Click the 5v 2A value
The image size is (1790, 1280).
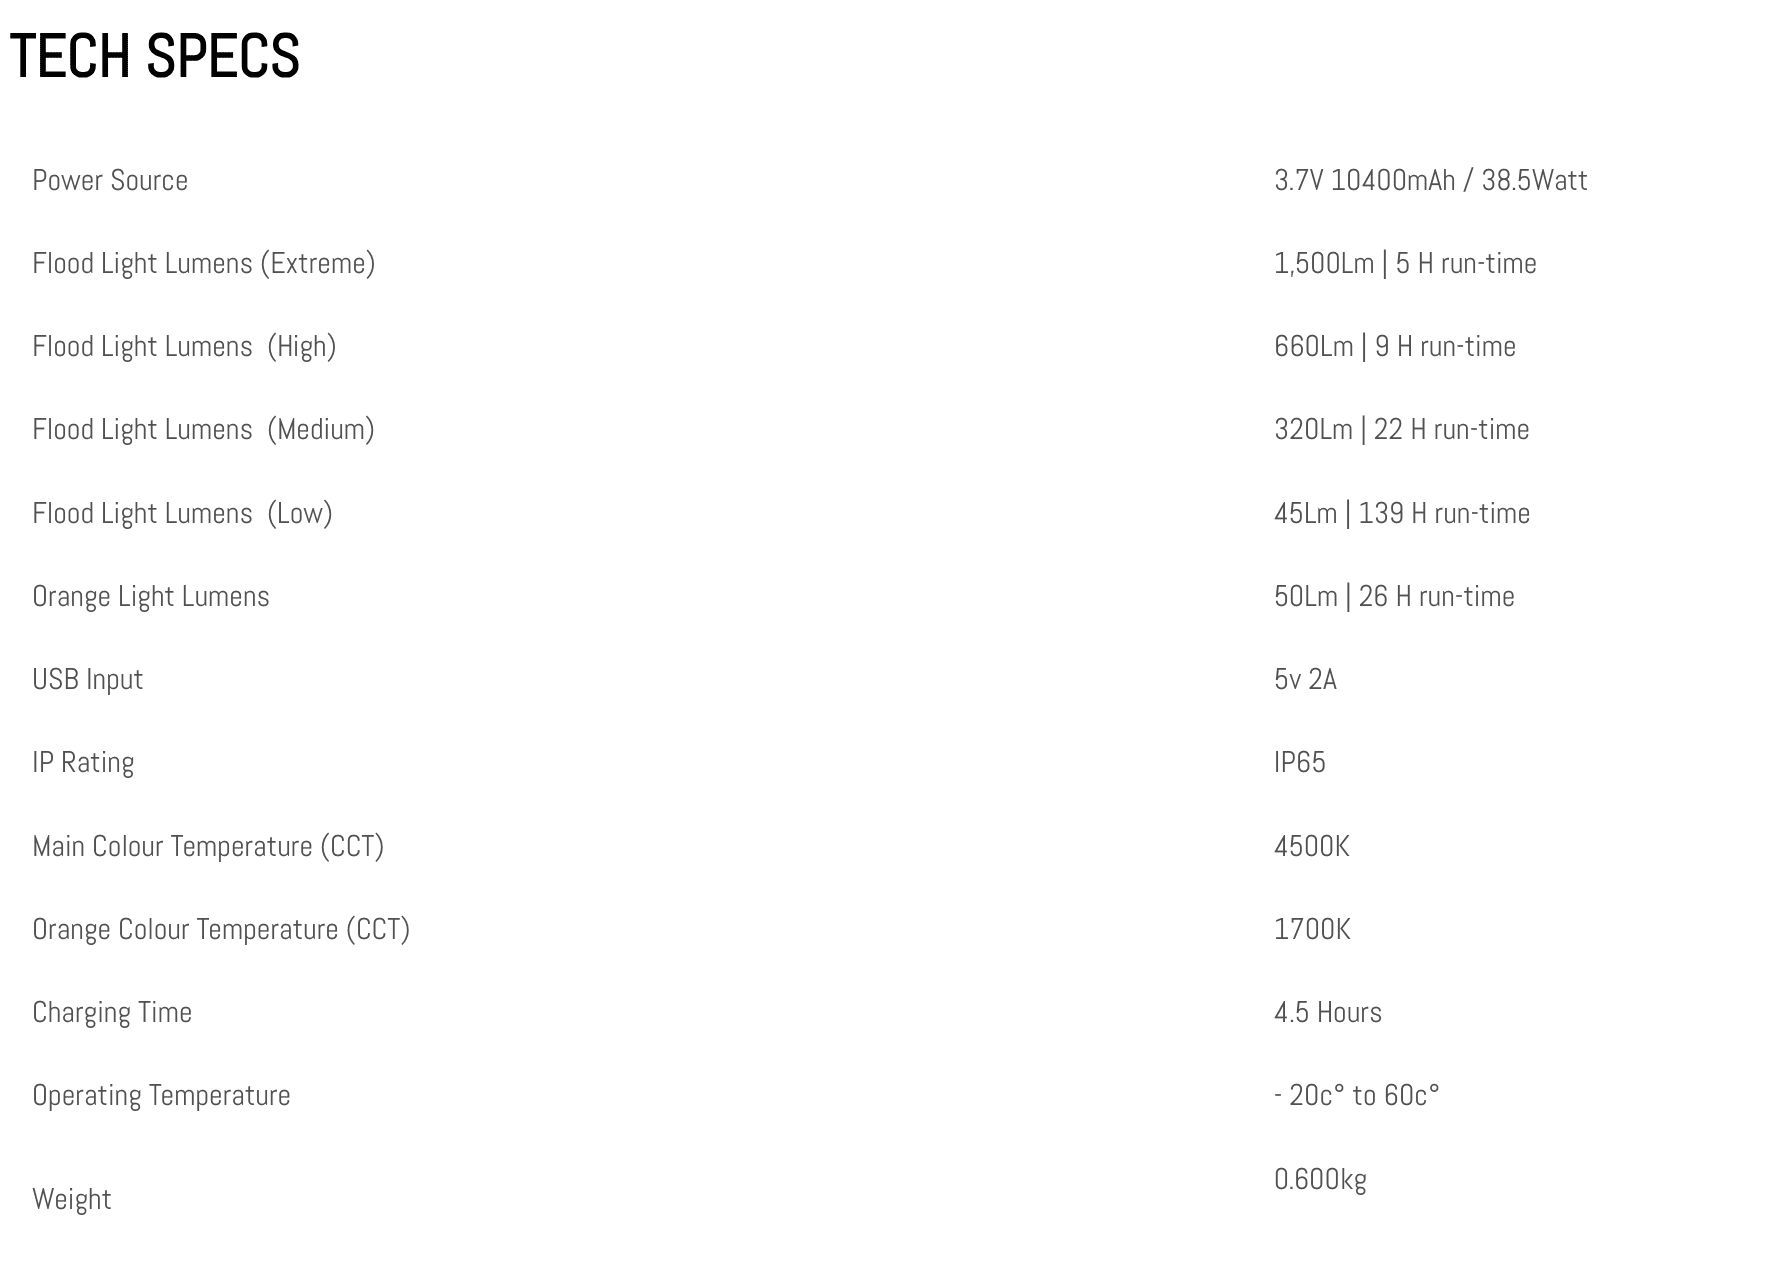tap(1305, 680)
